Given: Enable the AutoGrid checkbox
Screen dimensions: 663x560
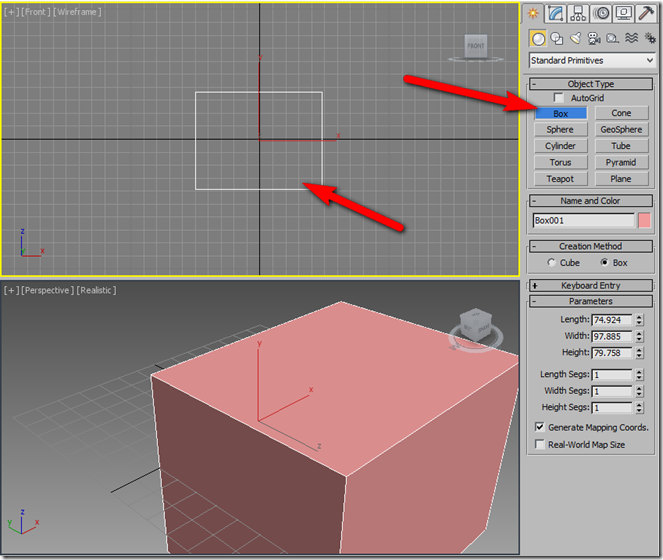Looking at the screenshot, I should tap(559, 98).
